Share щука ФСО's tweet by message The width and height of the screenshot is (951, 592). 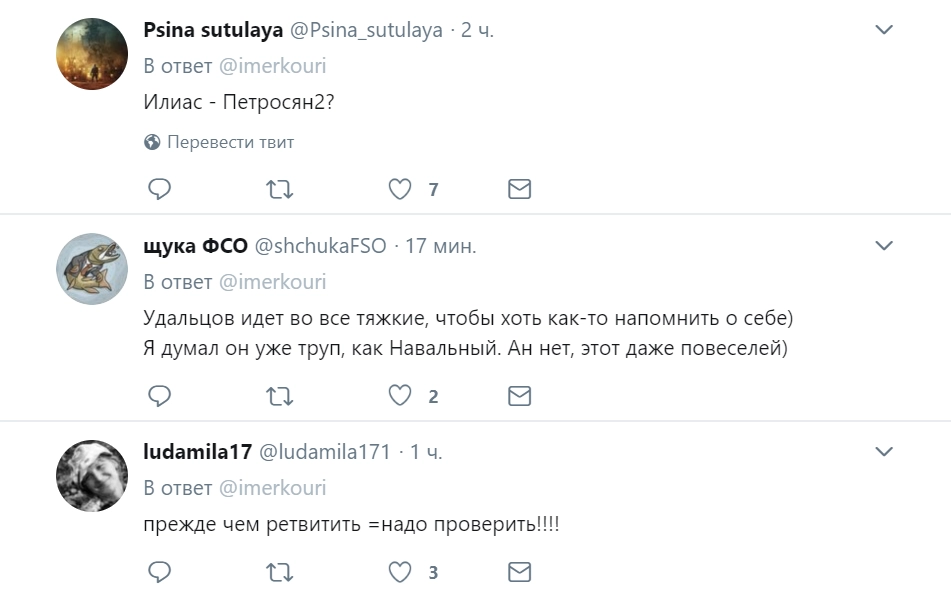[519, 396]
